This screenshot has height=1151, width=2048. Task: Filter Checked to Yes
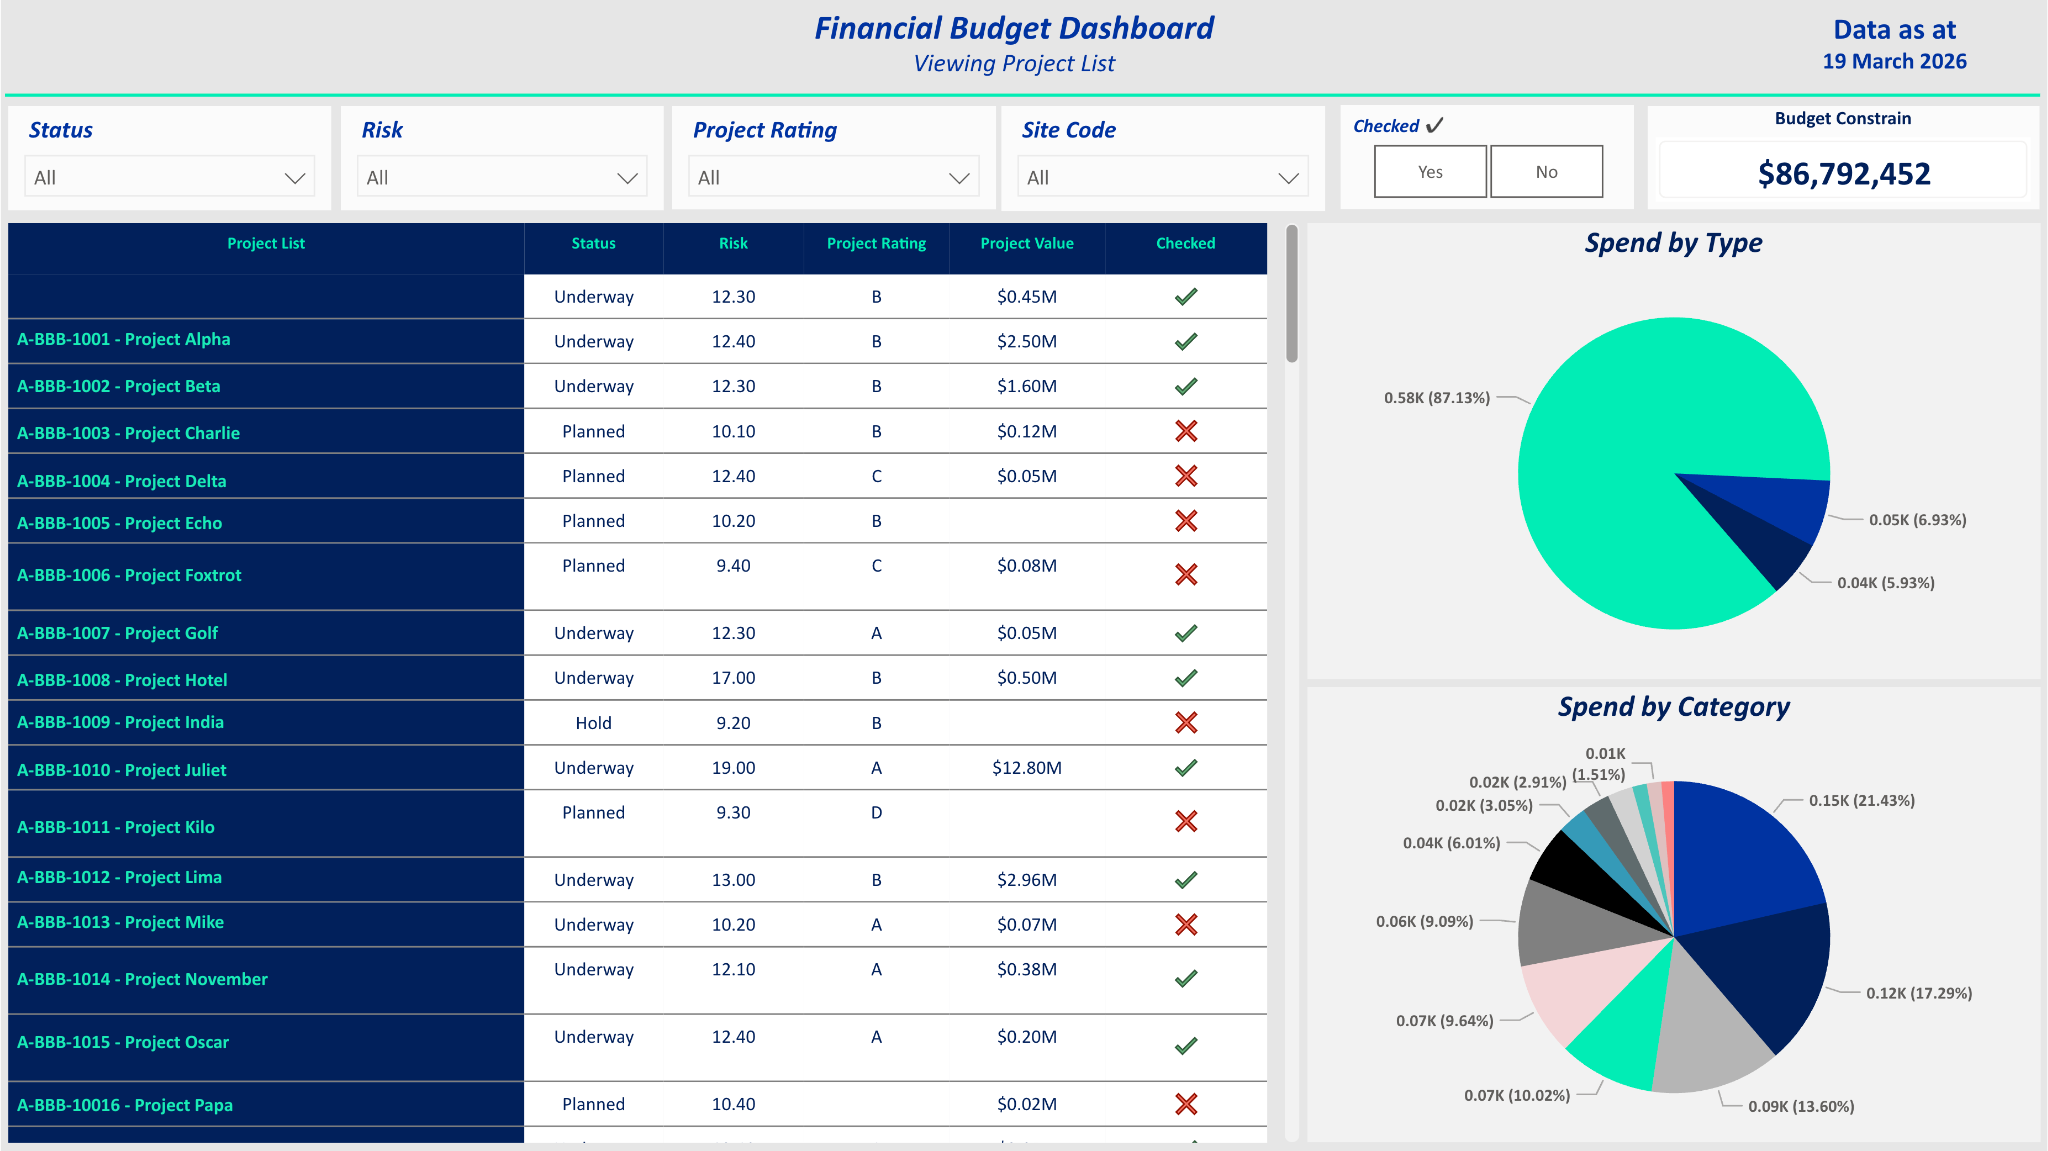click(x=1430, y=172)
